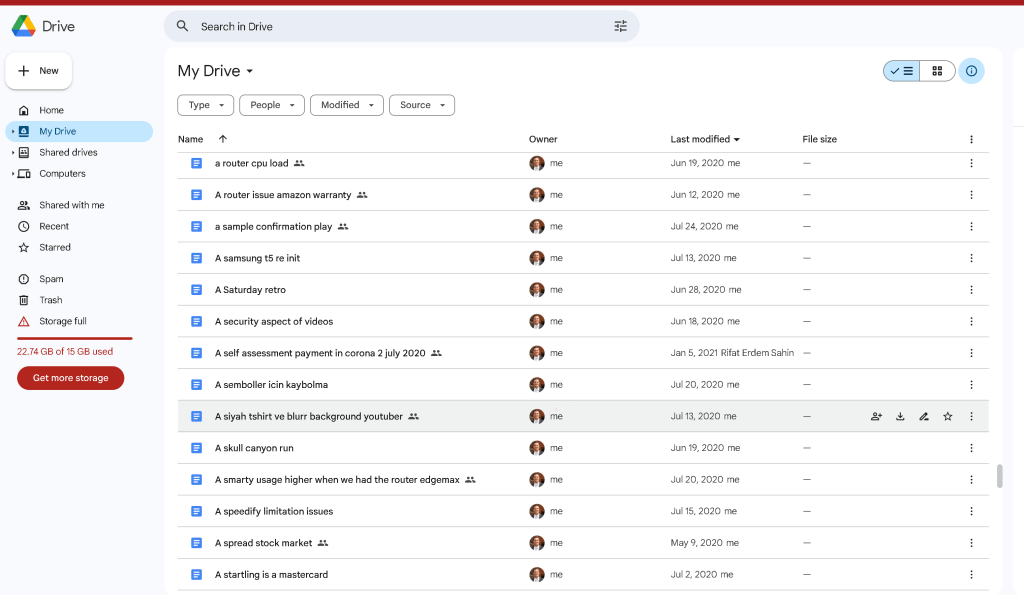1024x595 pixels.
Task: Open the People filter dropdown
Action: click(x=272, y=105)
